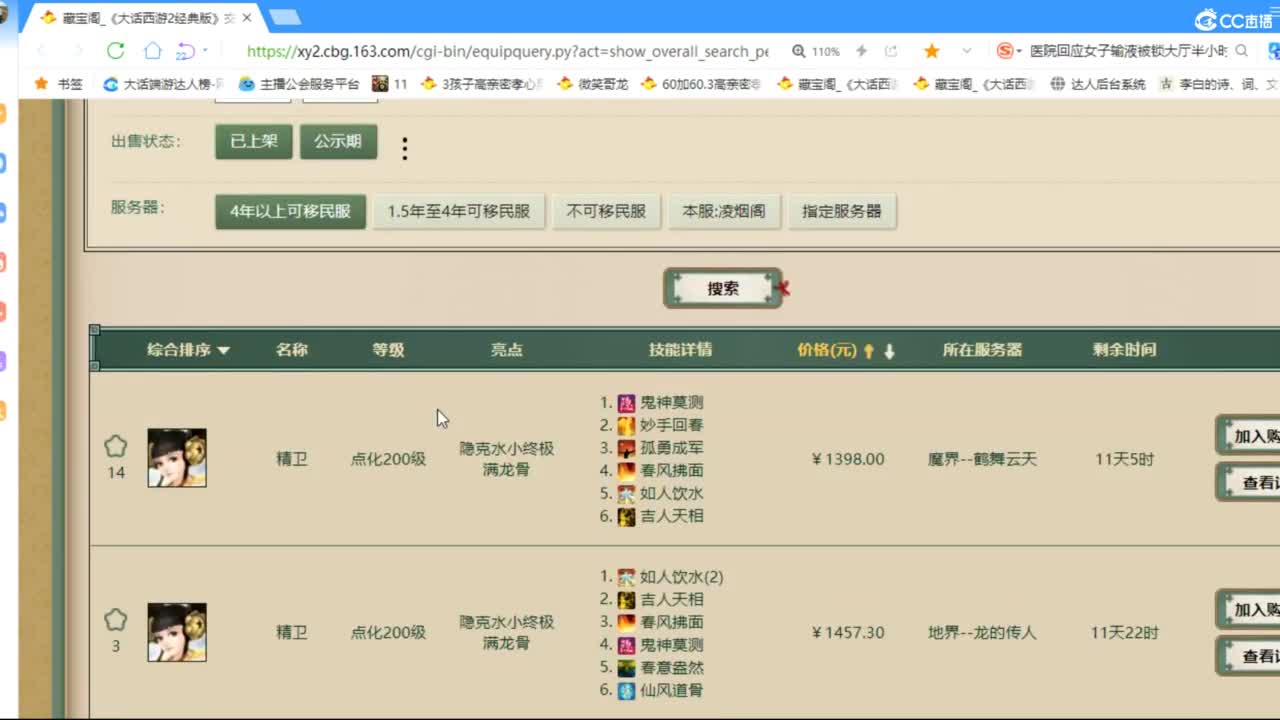Click the search magnifier in search box
The height and width of the screenshot is (720, 1280).
1242,51
